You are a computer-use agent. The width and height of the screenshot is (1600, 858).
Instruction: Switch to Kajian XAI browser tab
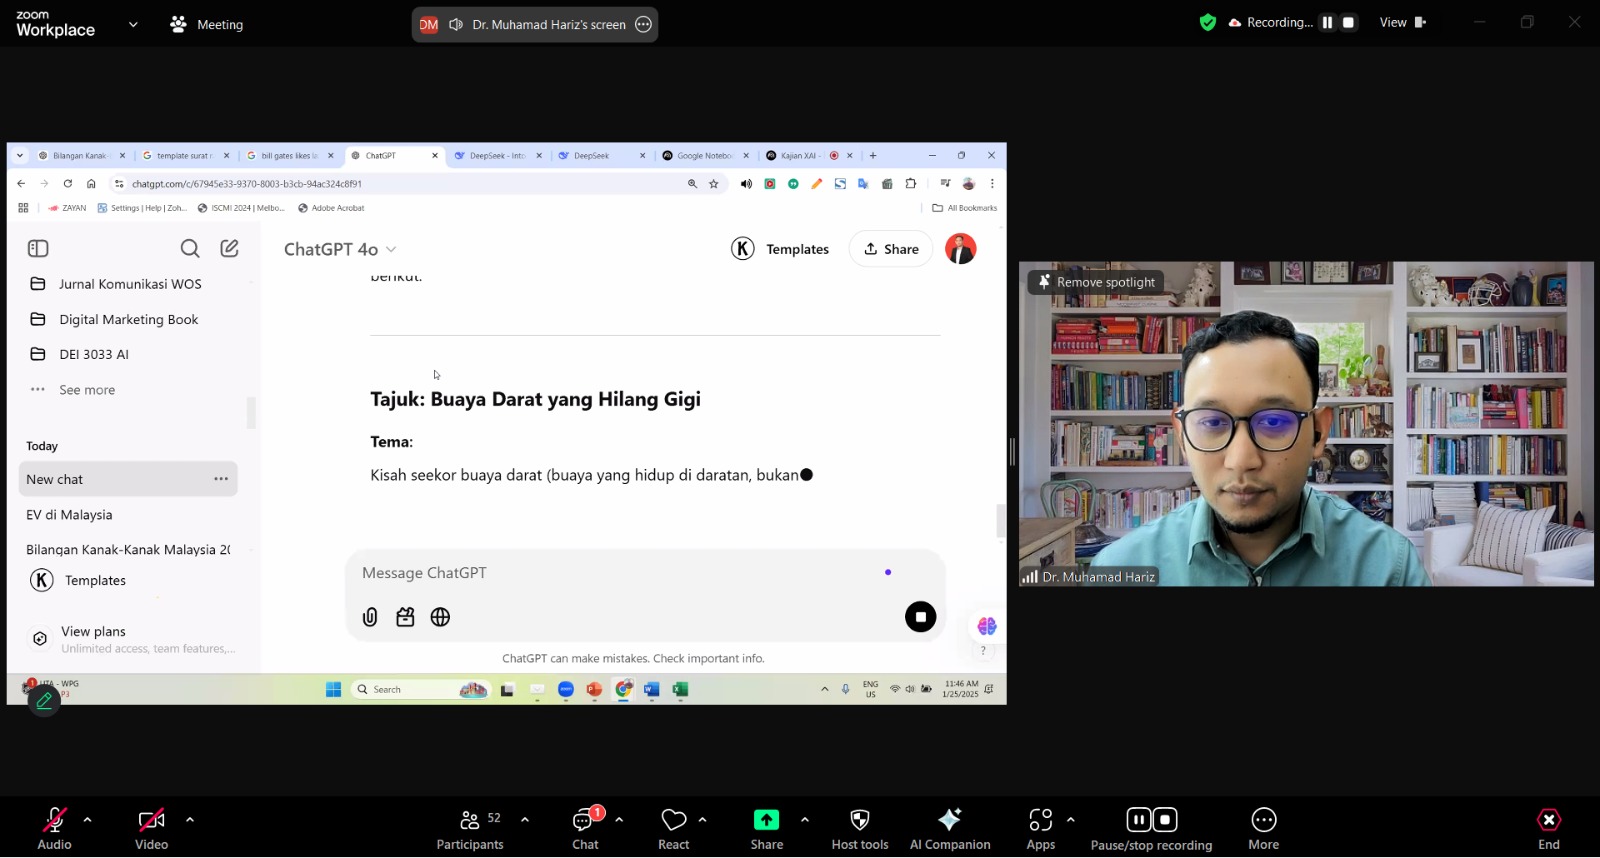coord(809,156)
